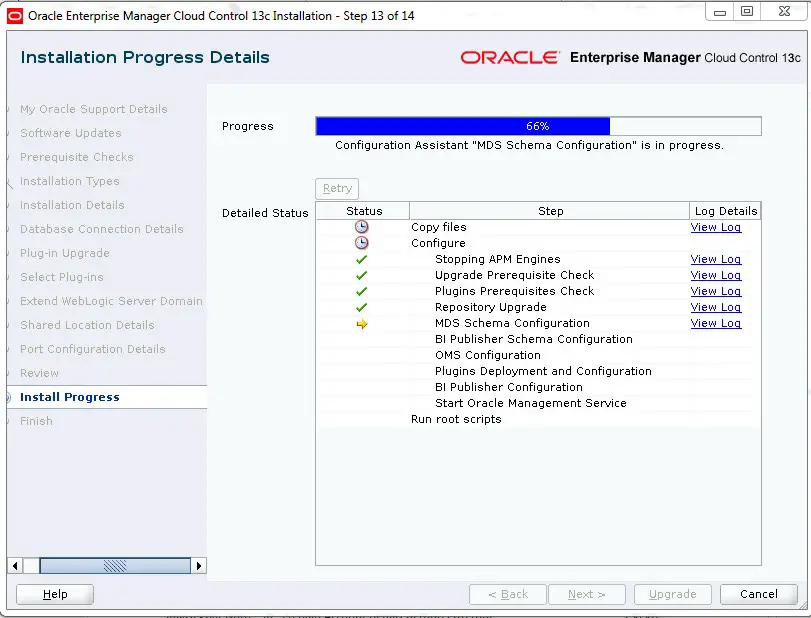Click the left scroll arrow in sidebar
This screenshot has width=811, height=618.
pyautogui.click(x=15, y=566)
